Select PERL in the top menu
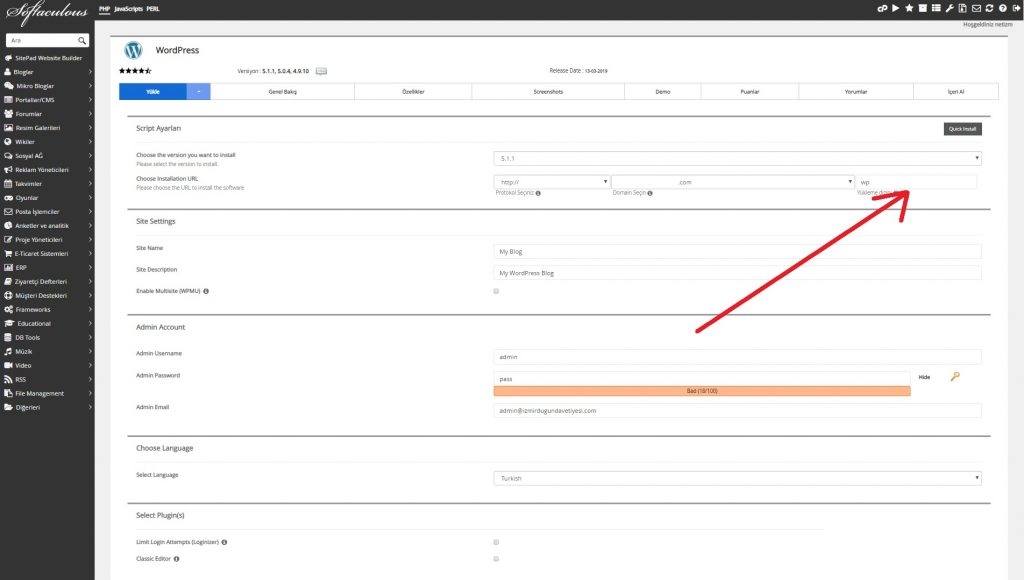Viewport: 1024px width, 580px height. (x=153, y=9)
